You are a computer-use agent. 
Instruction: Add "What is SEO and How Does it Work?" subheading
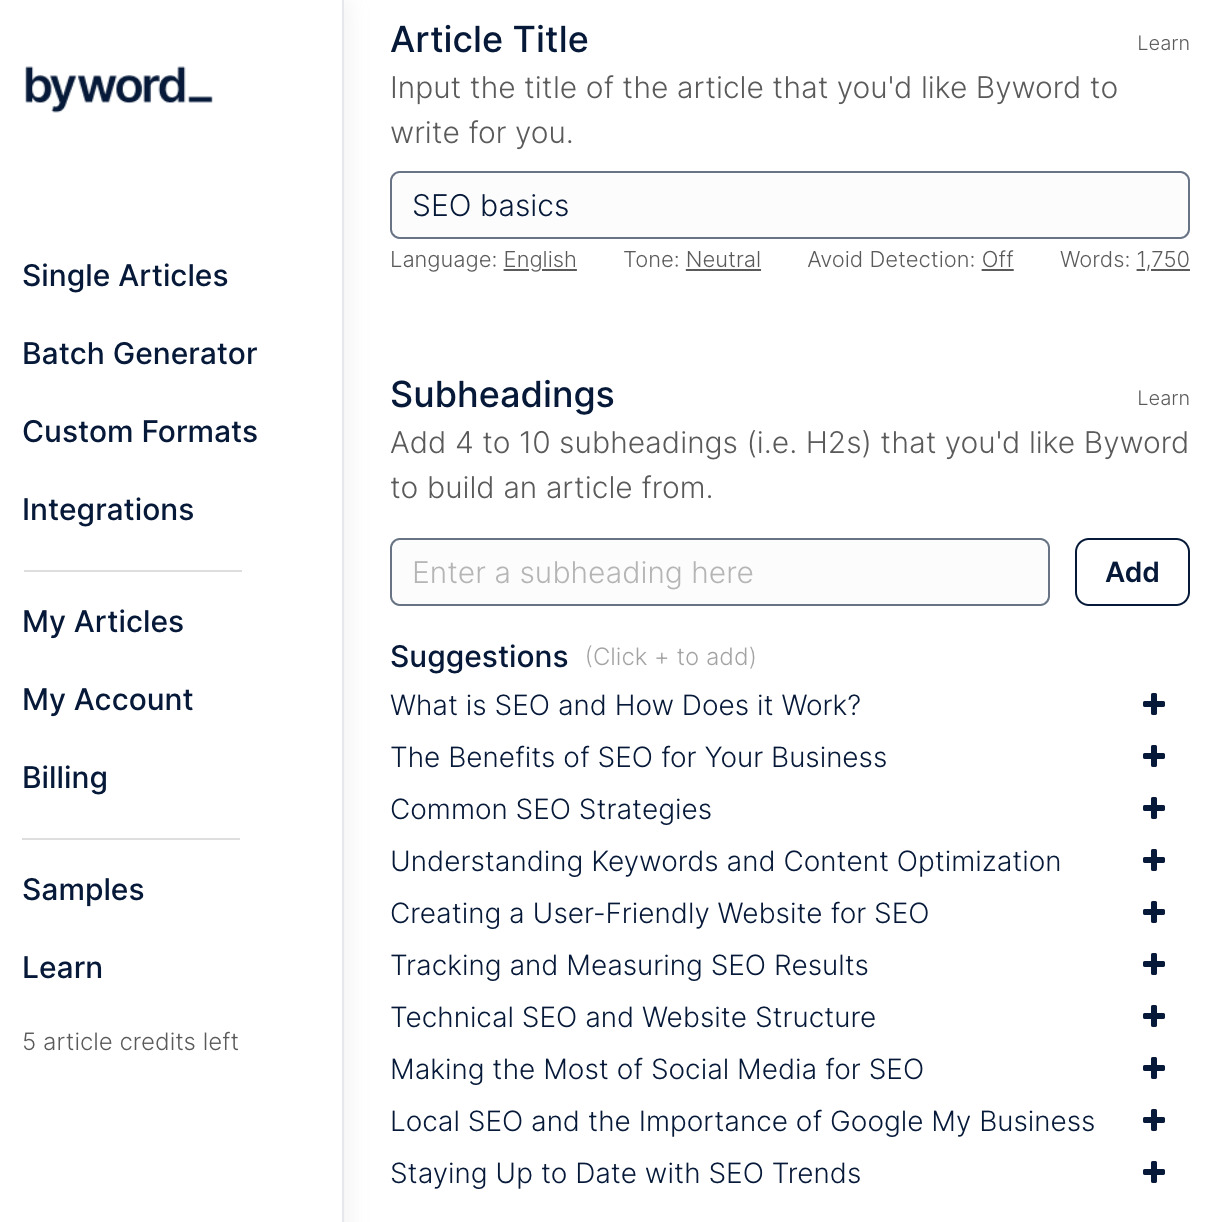coord(1153,704)
